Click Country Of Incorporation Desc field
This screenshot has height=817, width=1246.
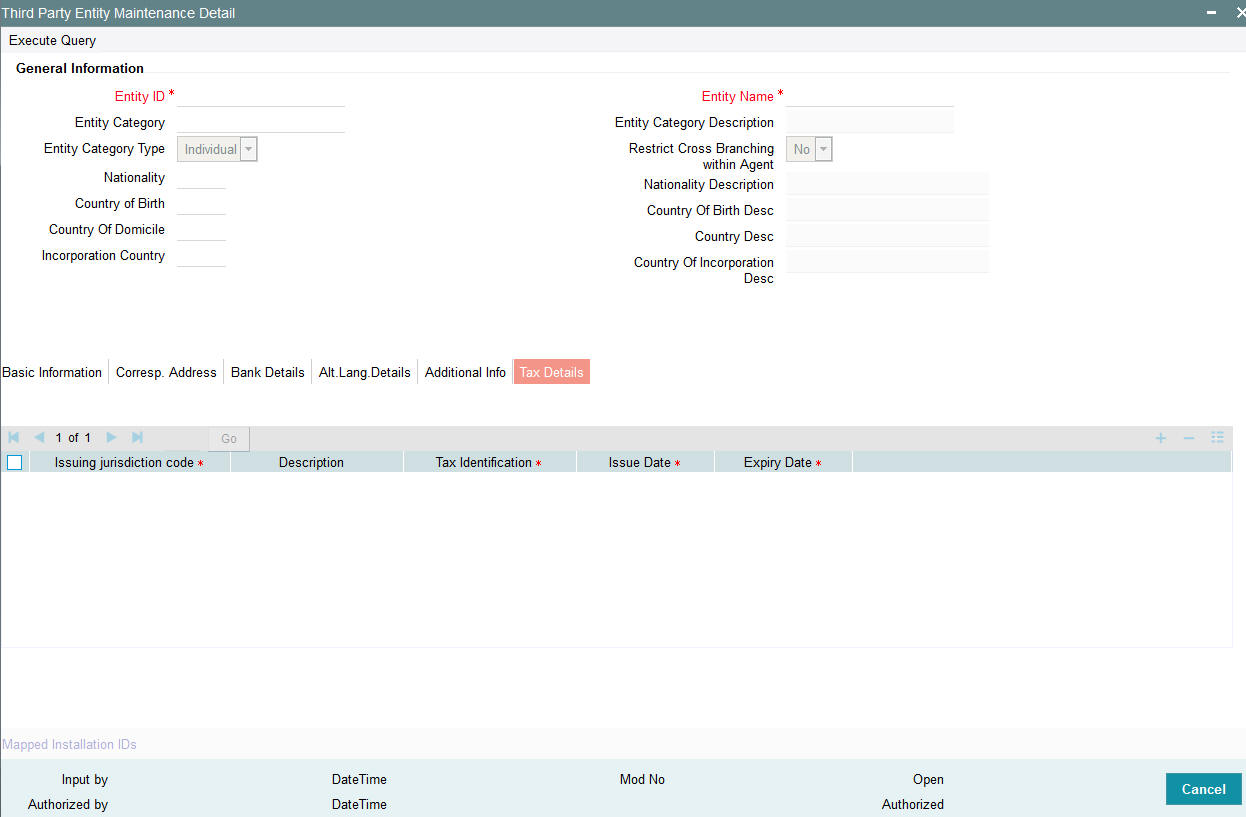click(x=888, y=262)
